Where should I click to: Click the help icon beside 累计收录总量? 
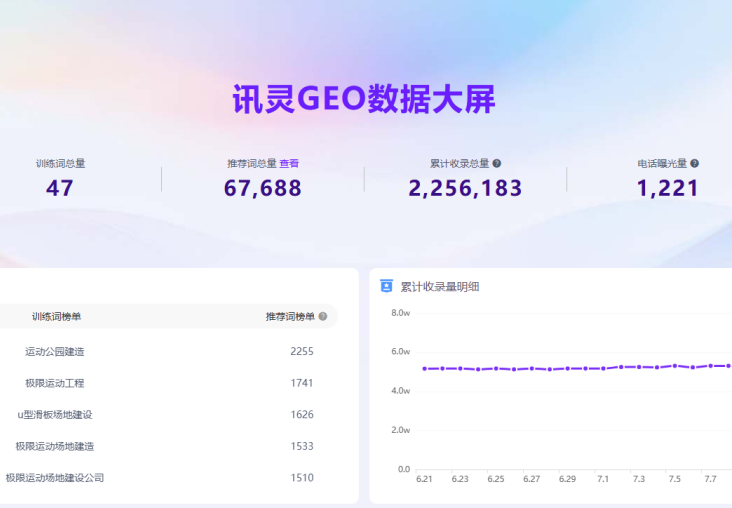(x=497, y=163)
